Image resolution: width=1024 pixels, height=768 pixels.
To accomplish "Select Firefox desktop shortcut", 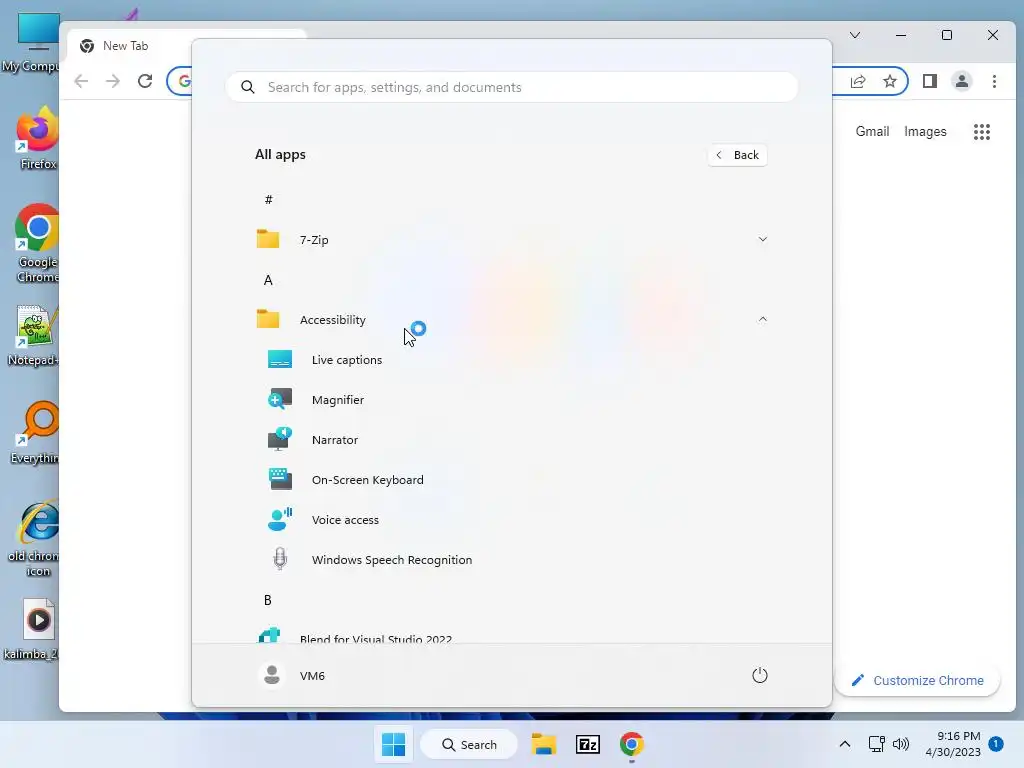I will click(38, 138).
